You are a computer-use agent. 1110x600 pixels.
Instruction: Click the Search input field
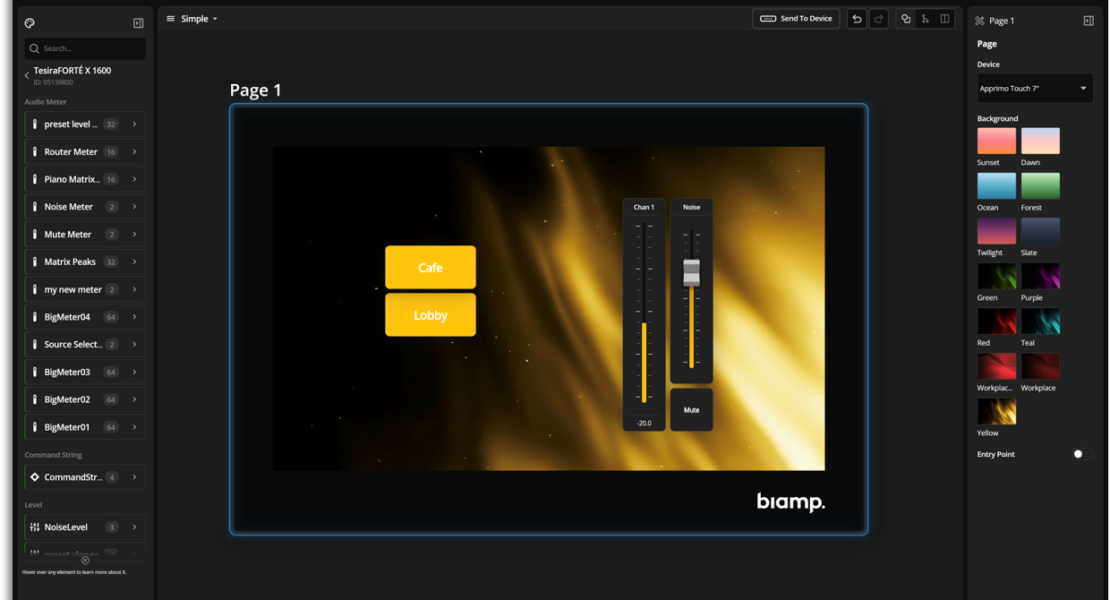[x=85, y=49]
